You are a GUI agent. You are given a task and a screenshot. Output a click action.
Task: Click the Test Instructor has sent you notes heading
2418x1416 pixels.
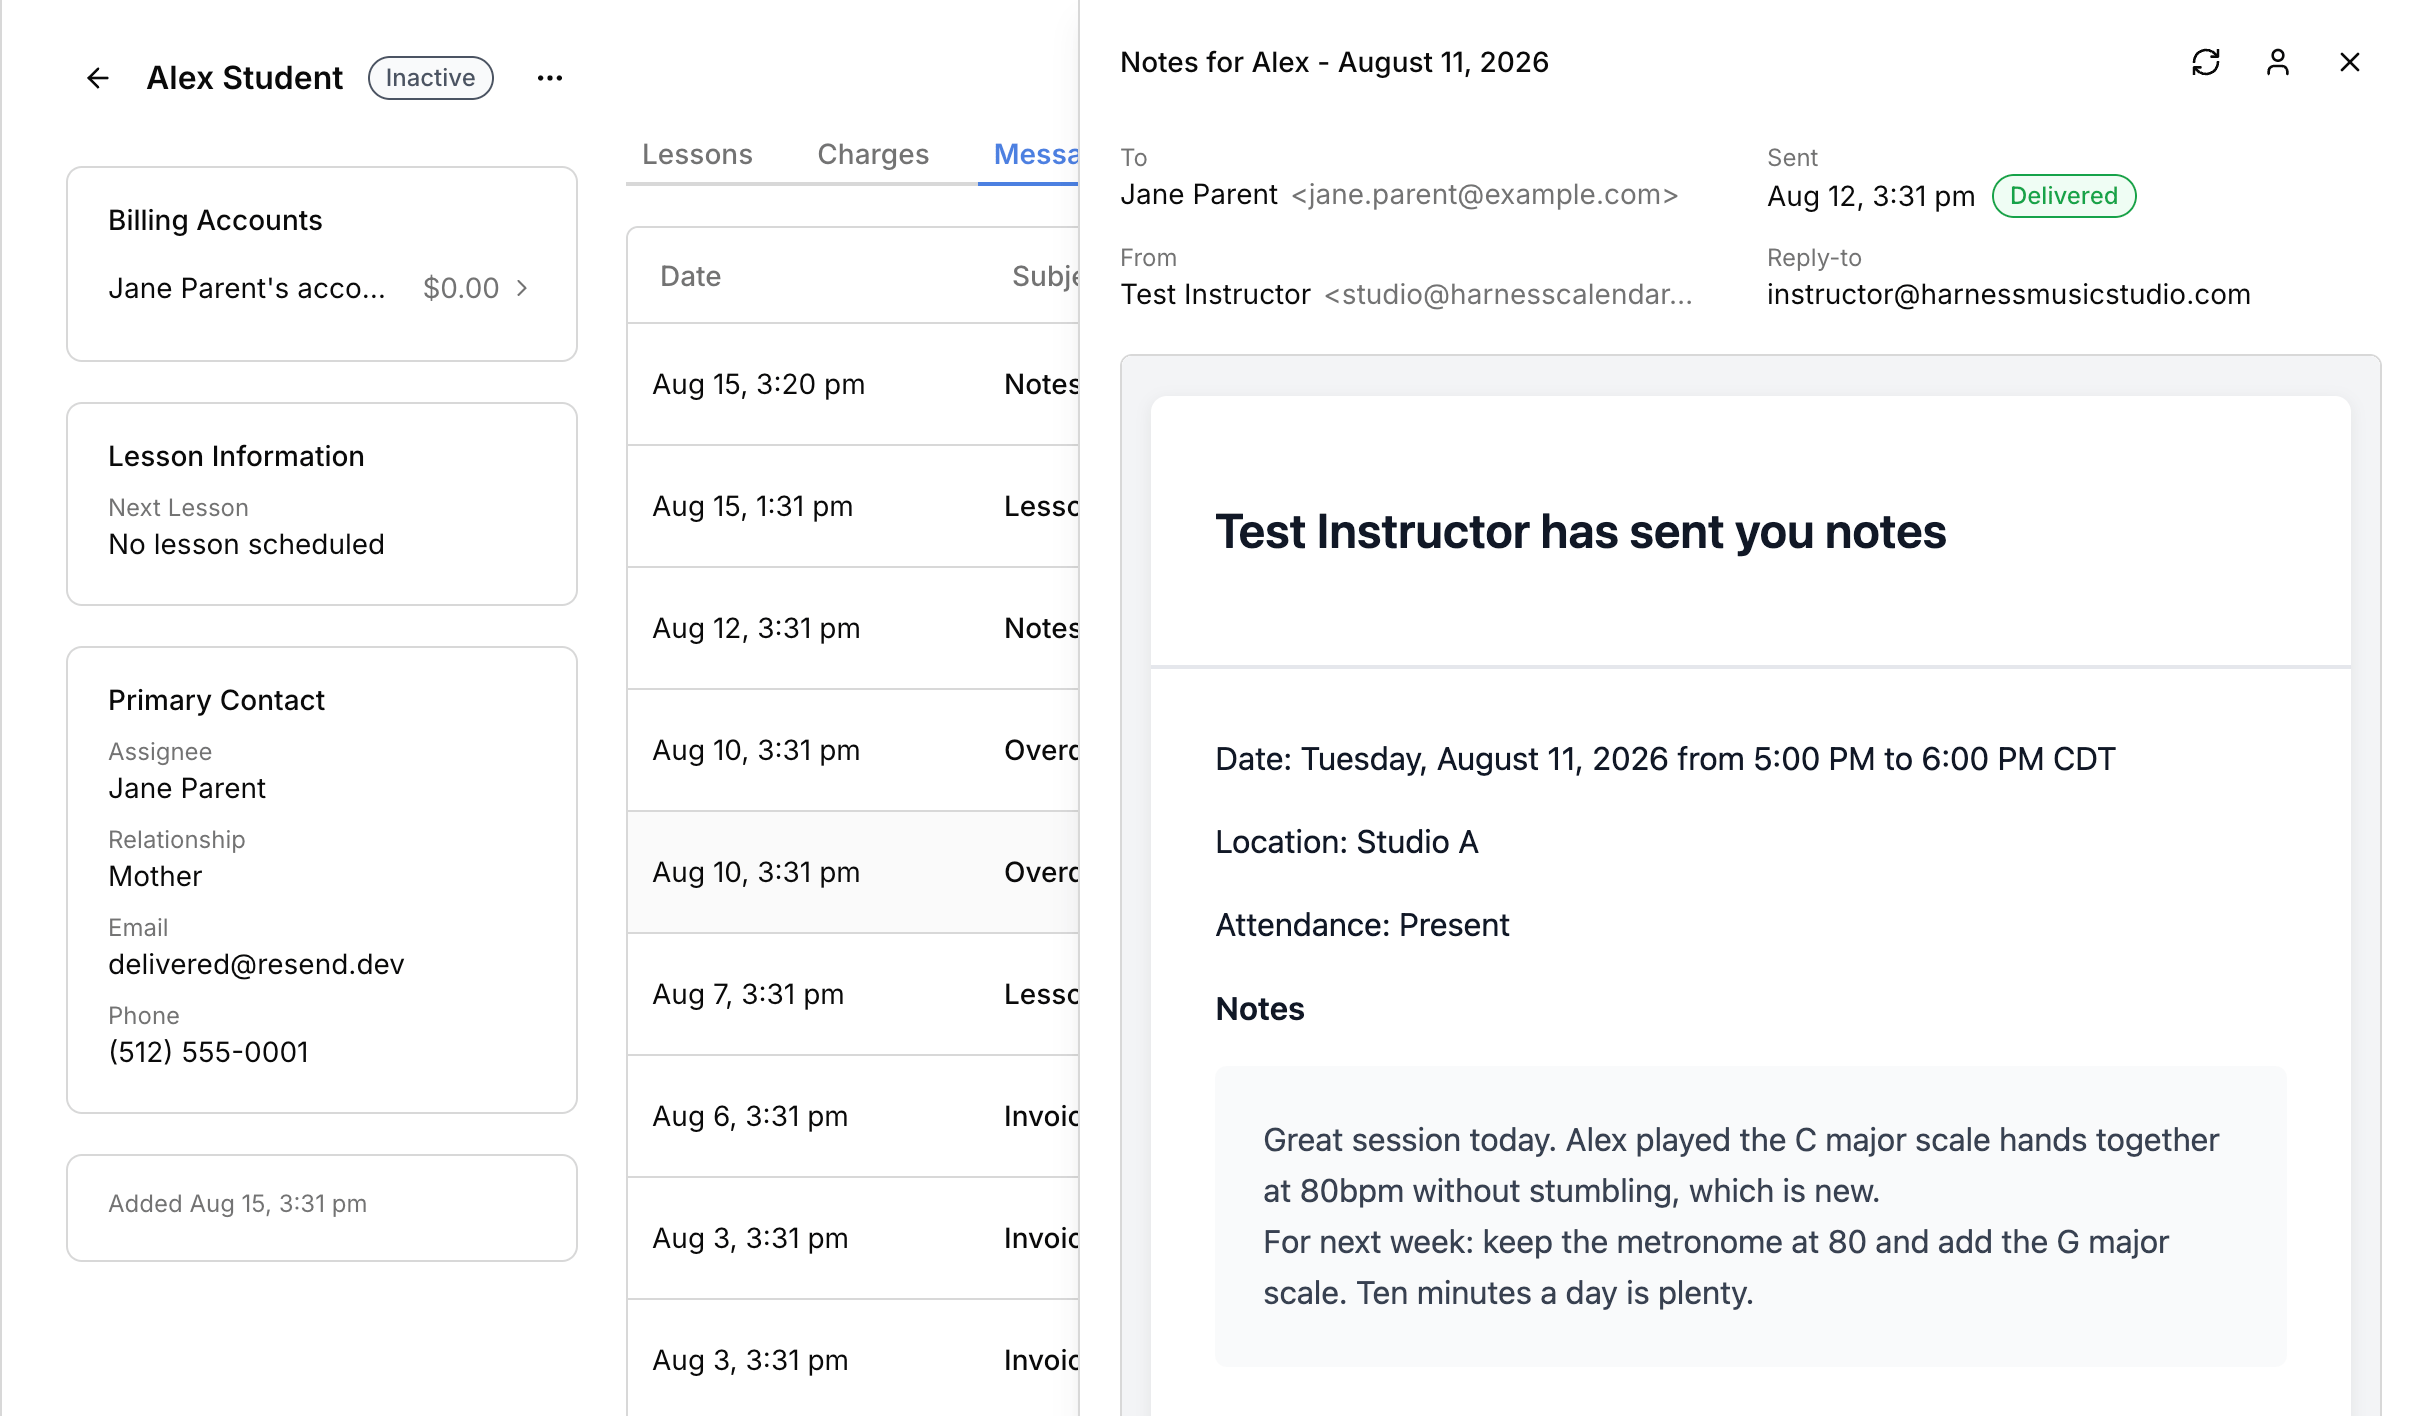pyautogui.click(x=1580, y=531)
